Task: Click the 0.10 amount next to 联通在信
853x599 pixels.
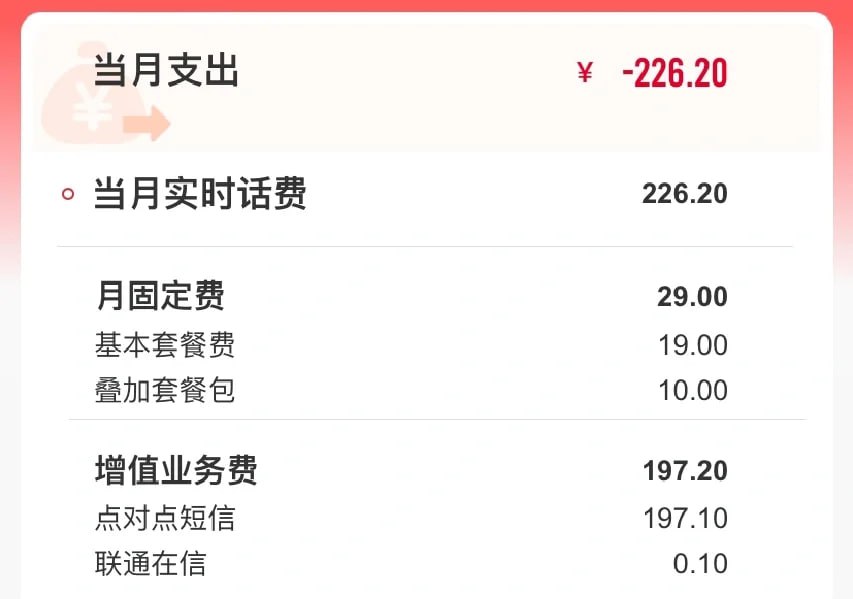Action: click(702, 563)
